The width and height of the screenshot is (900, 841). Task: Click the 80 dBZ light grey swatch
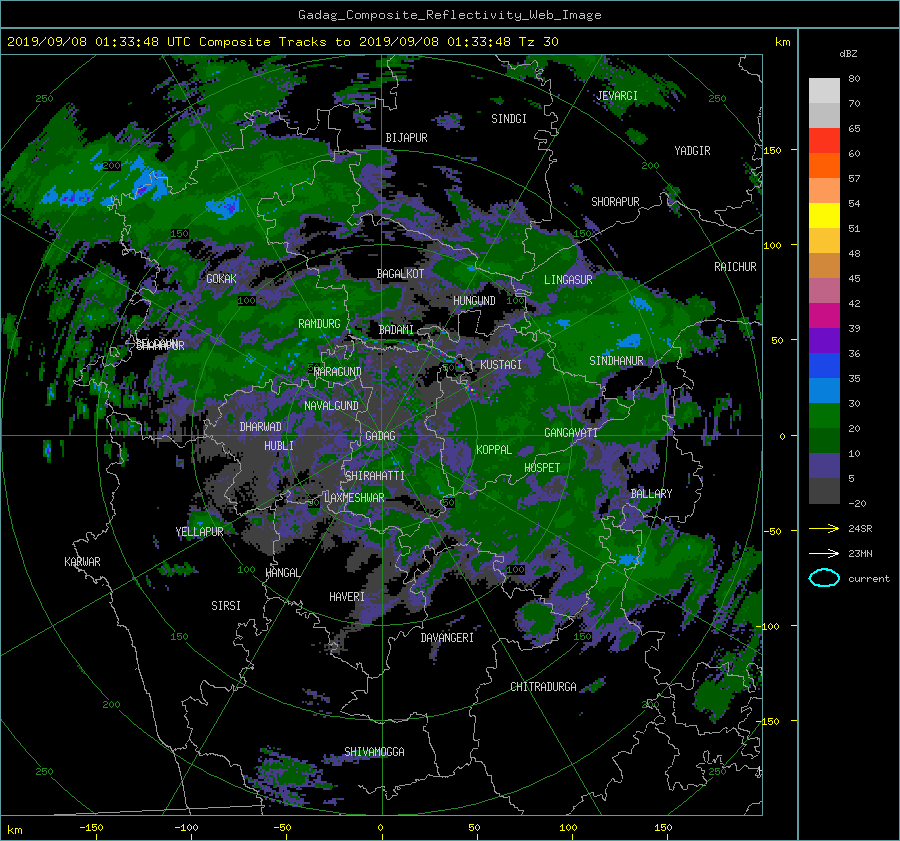coord(824,90)
